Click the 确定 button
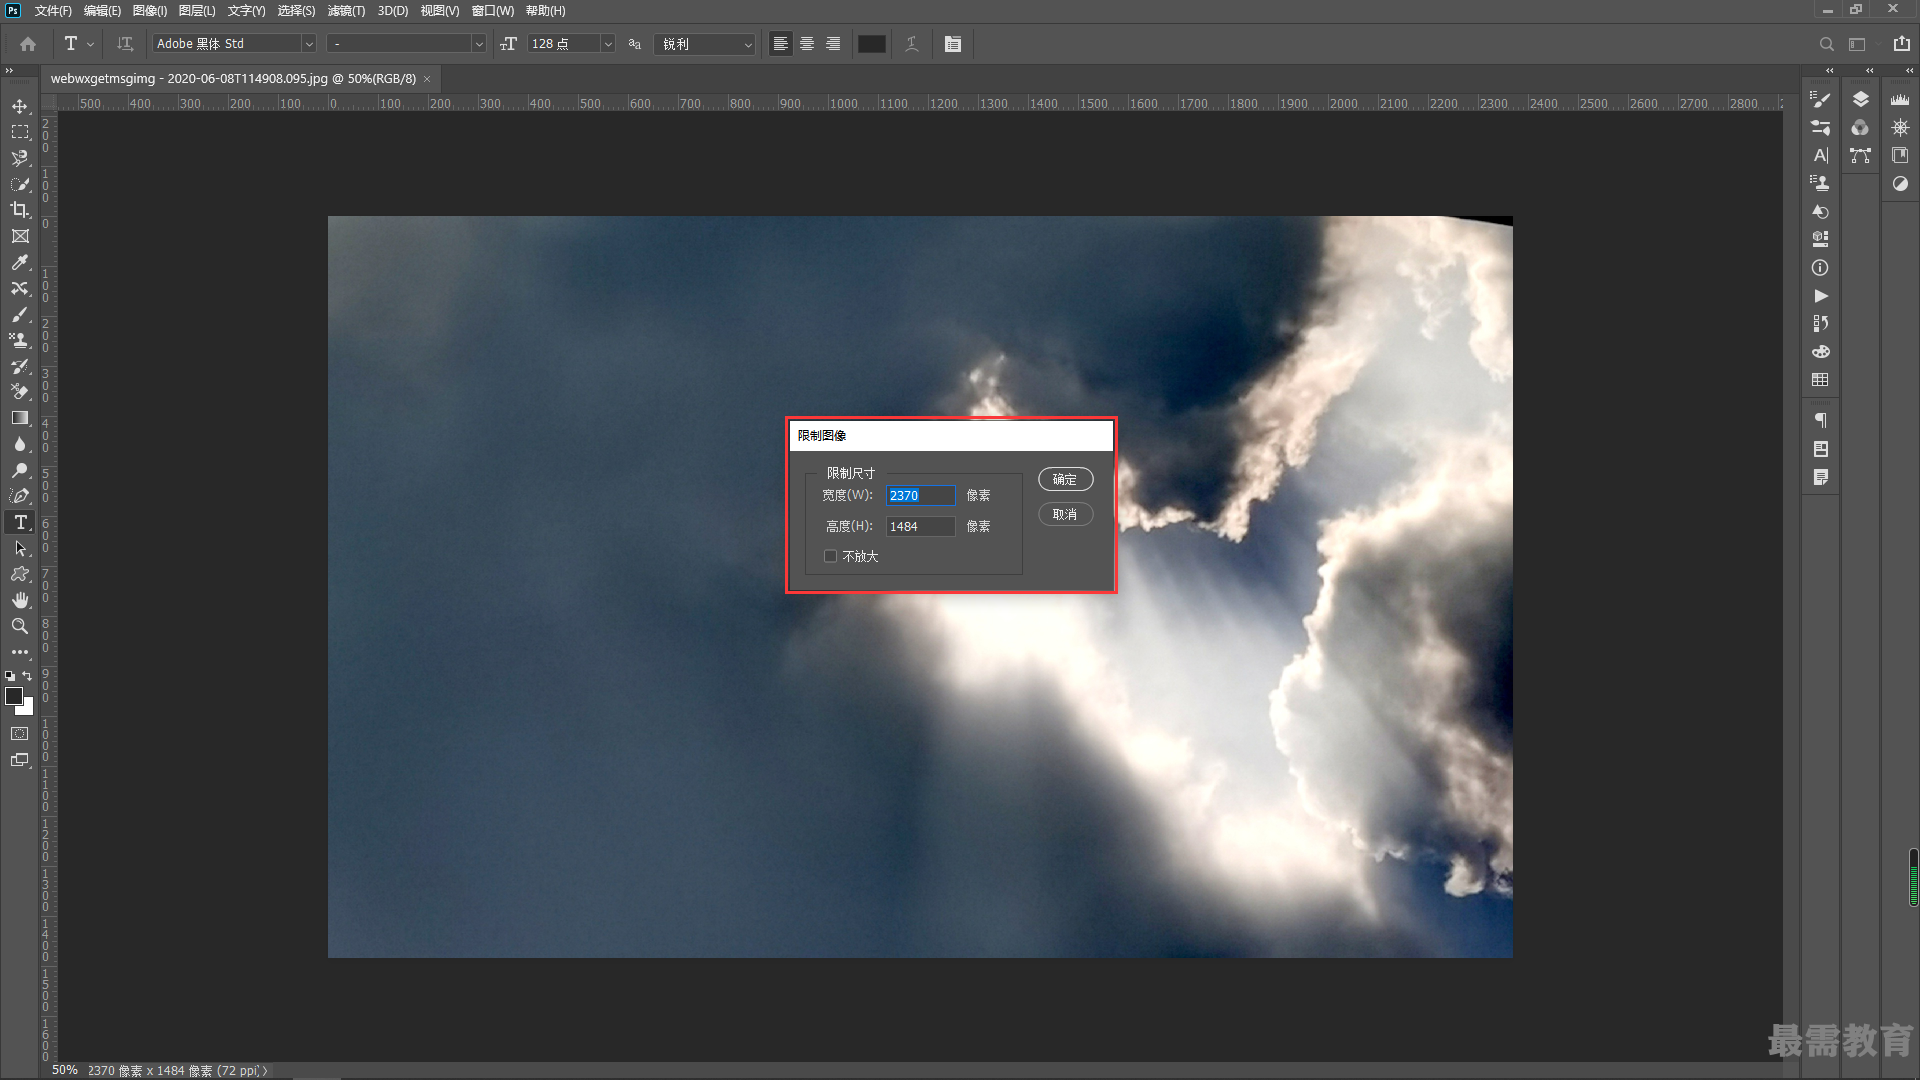Image resolution: width=1920 pixels, height=1080 pixels. point(1065,479)
